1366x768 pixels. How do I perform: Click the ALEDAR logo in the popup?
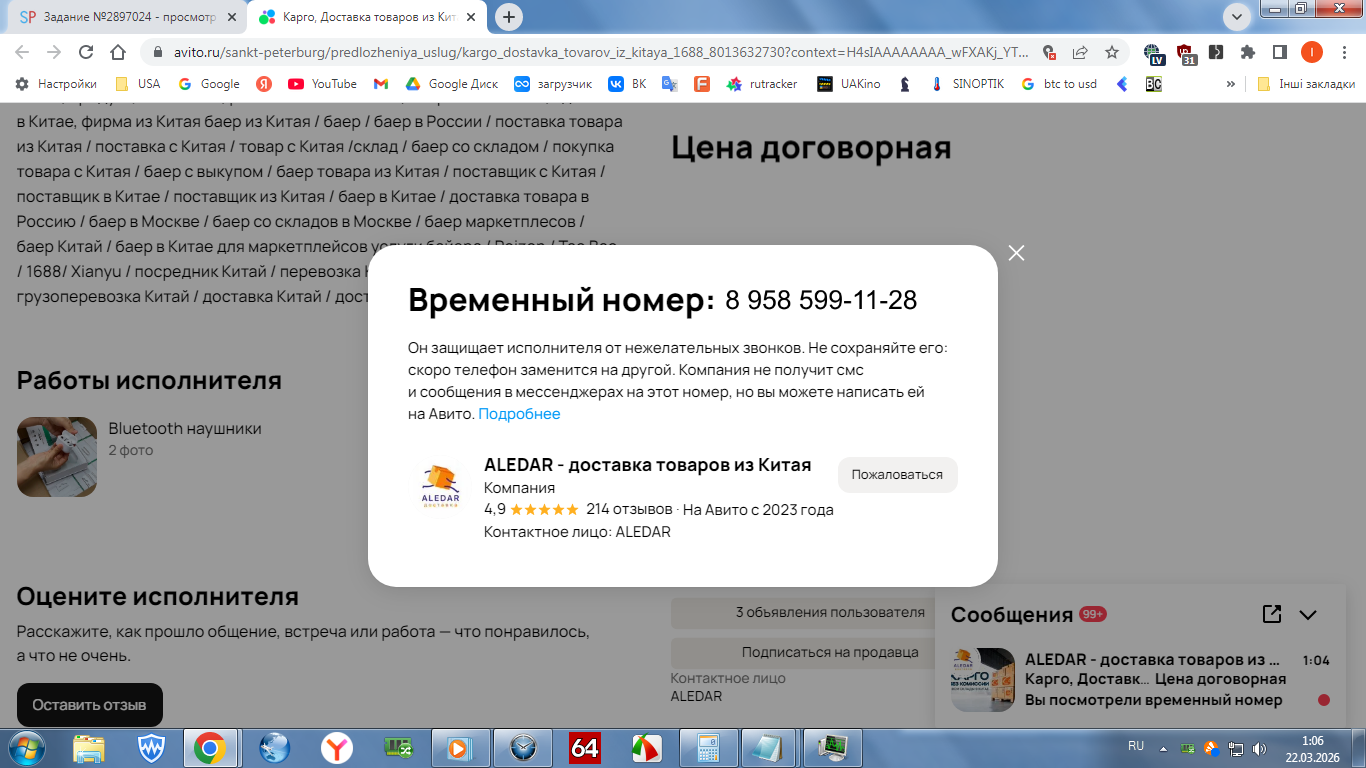click(x=441, y=486)
